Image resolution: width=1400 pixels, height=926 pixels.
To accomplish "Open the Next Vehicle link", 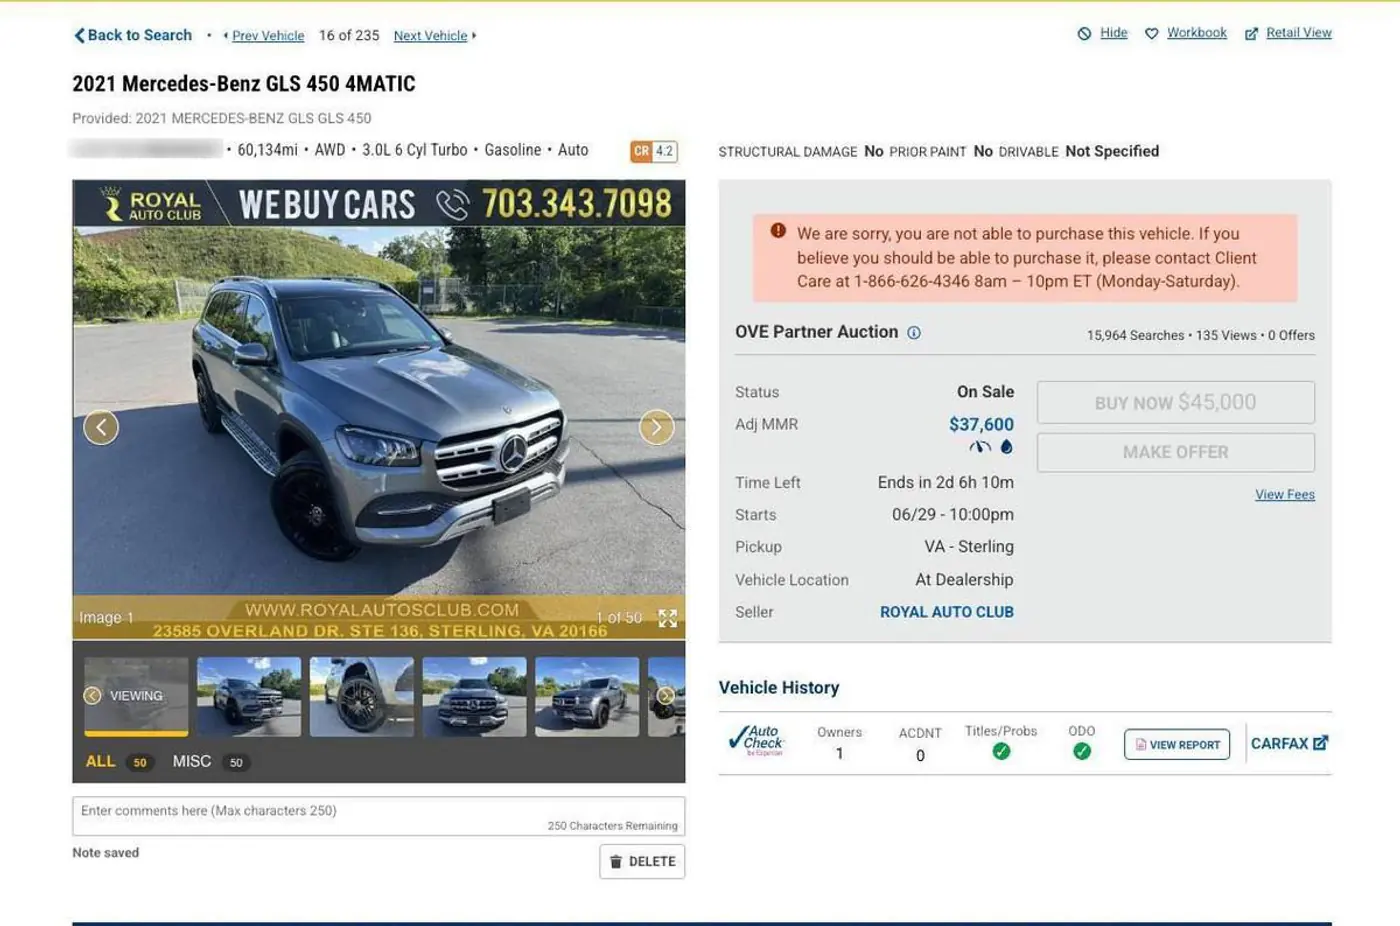I will [430, 36].
